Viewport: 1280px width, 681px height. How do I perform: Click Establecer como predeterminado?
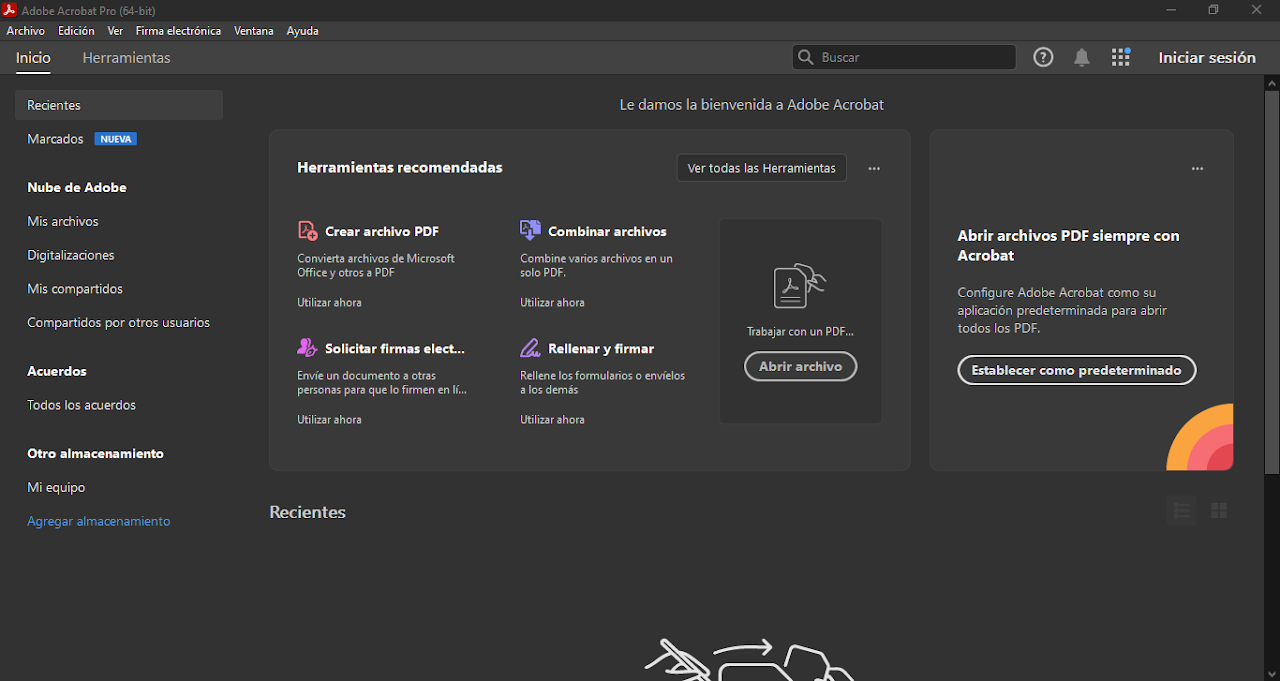[1076, 370]
